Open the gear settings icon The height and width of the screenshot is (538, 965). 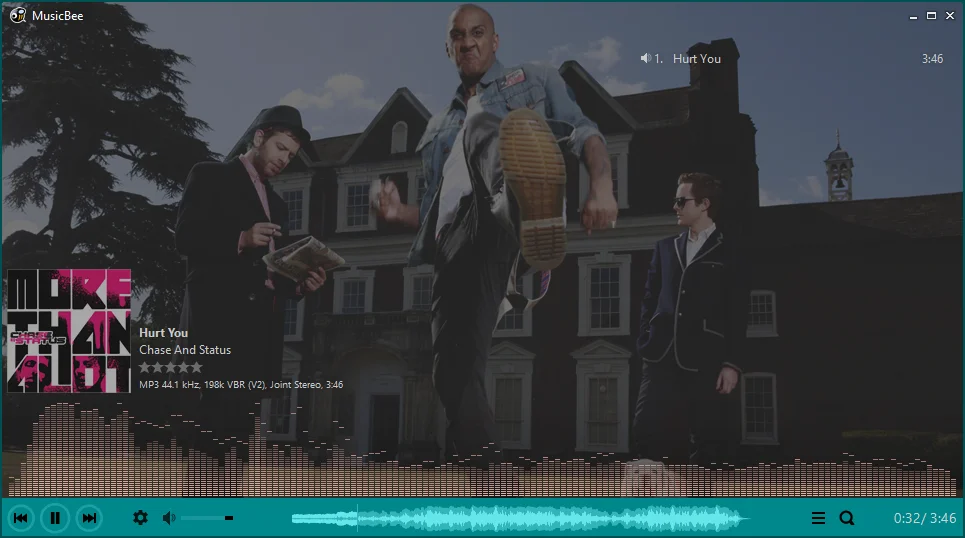140,518
